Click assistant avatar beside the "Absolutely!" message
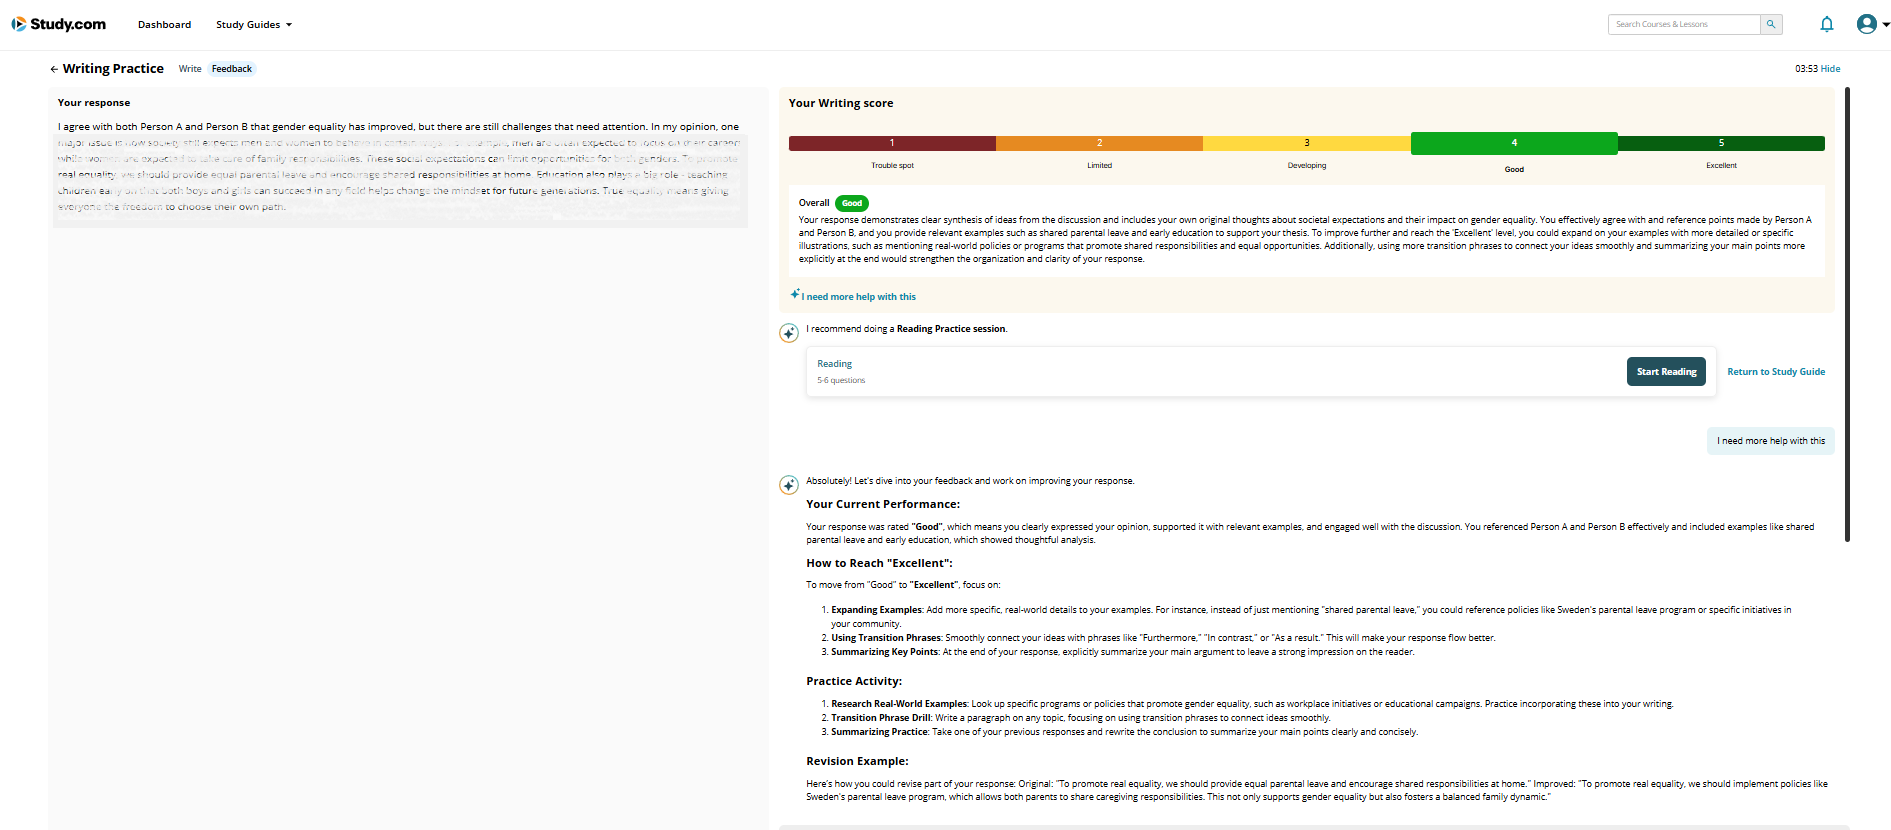This screenshot has width=1891, height=830. tap(789, 485)
